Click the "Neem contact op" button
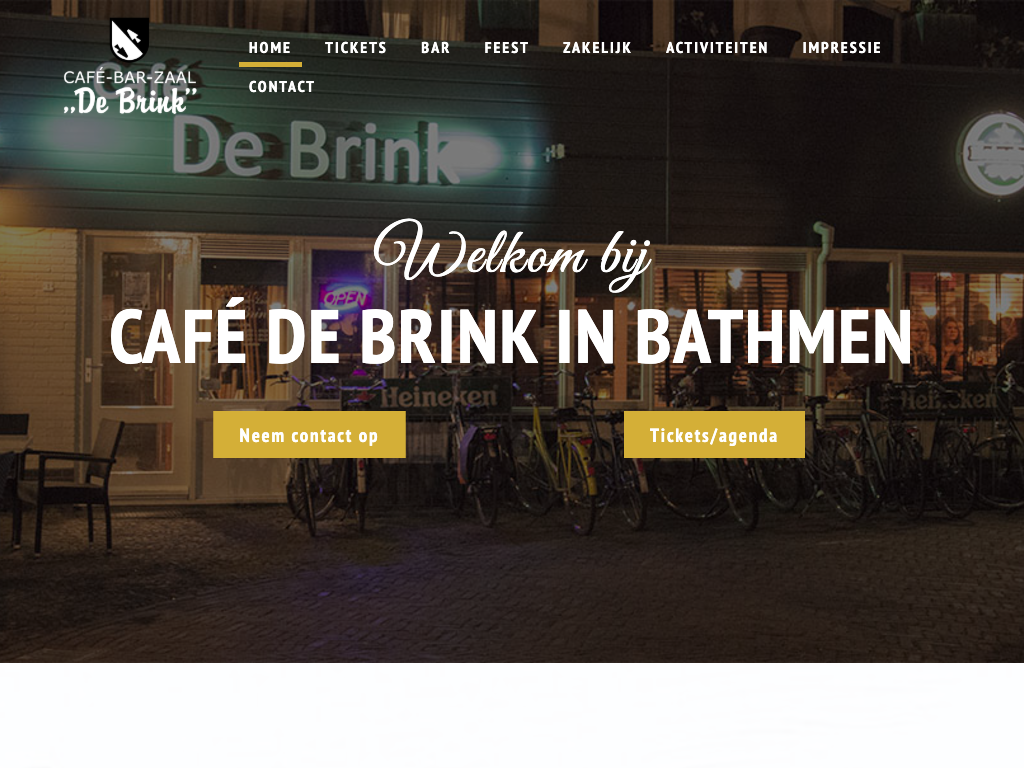The height and width of the screenshot is (768, 1024). coord(309,435)
